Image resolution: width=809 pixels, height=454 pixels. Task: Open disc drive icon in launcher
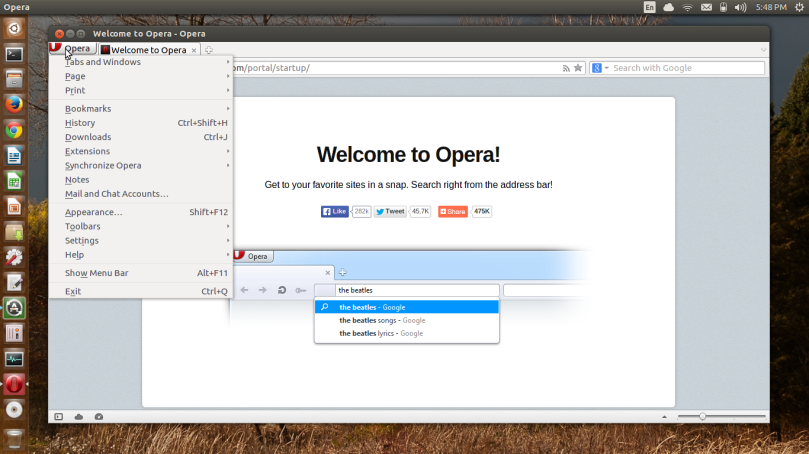point(14,410)
